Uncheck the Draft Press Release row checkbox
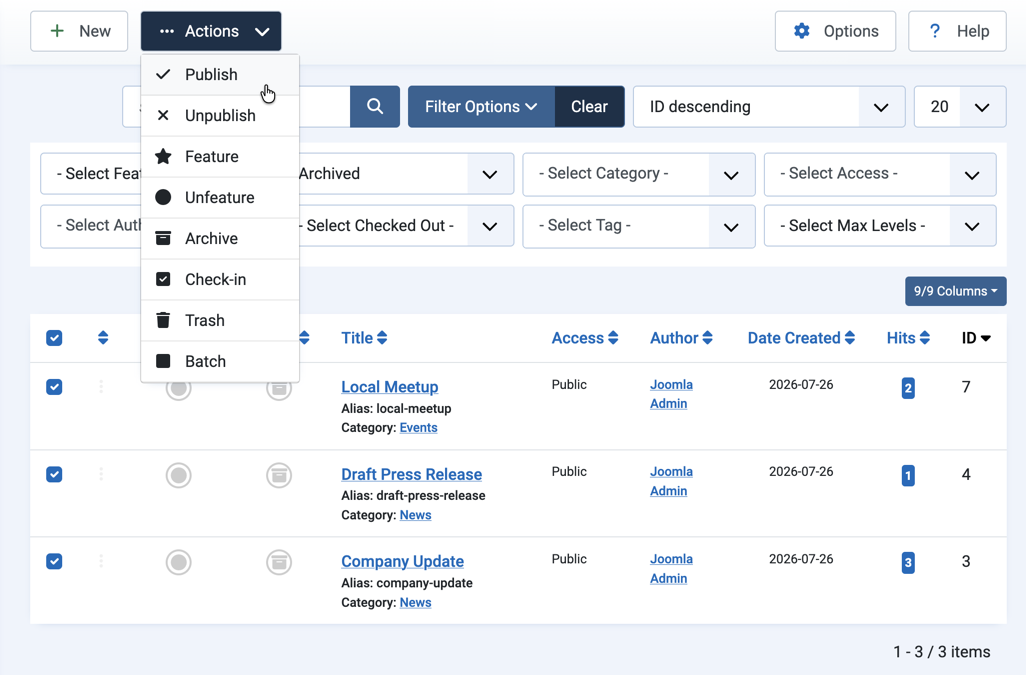The width and height of the screenshot is (1026, 675). [x=54, y=474]
